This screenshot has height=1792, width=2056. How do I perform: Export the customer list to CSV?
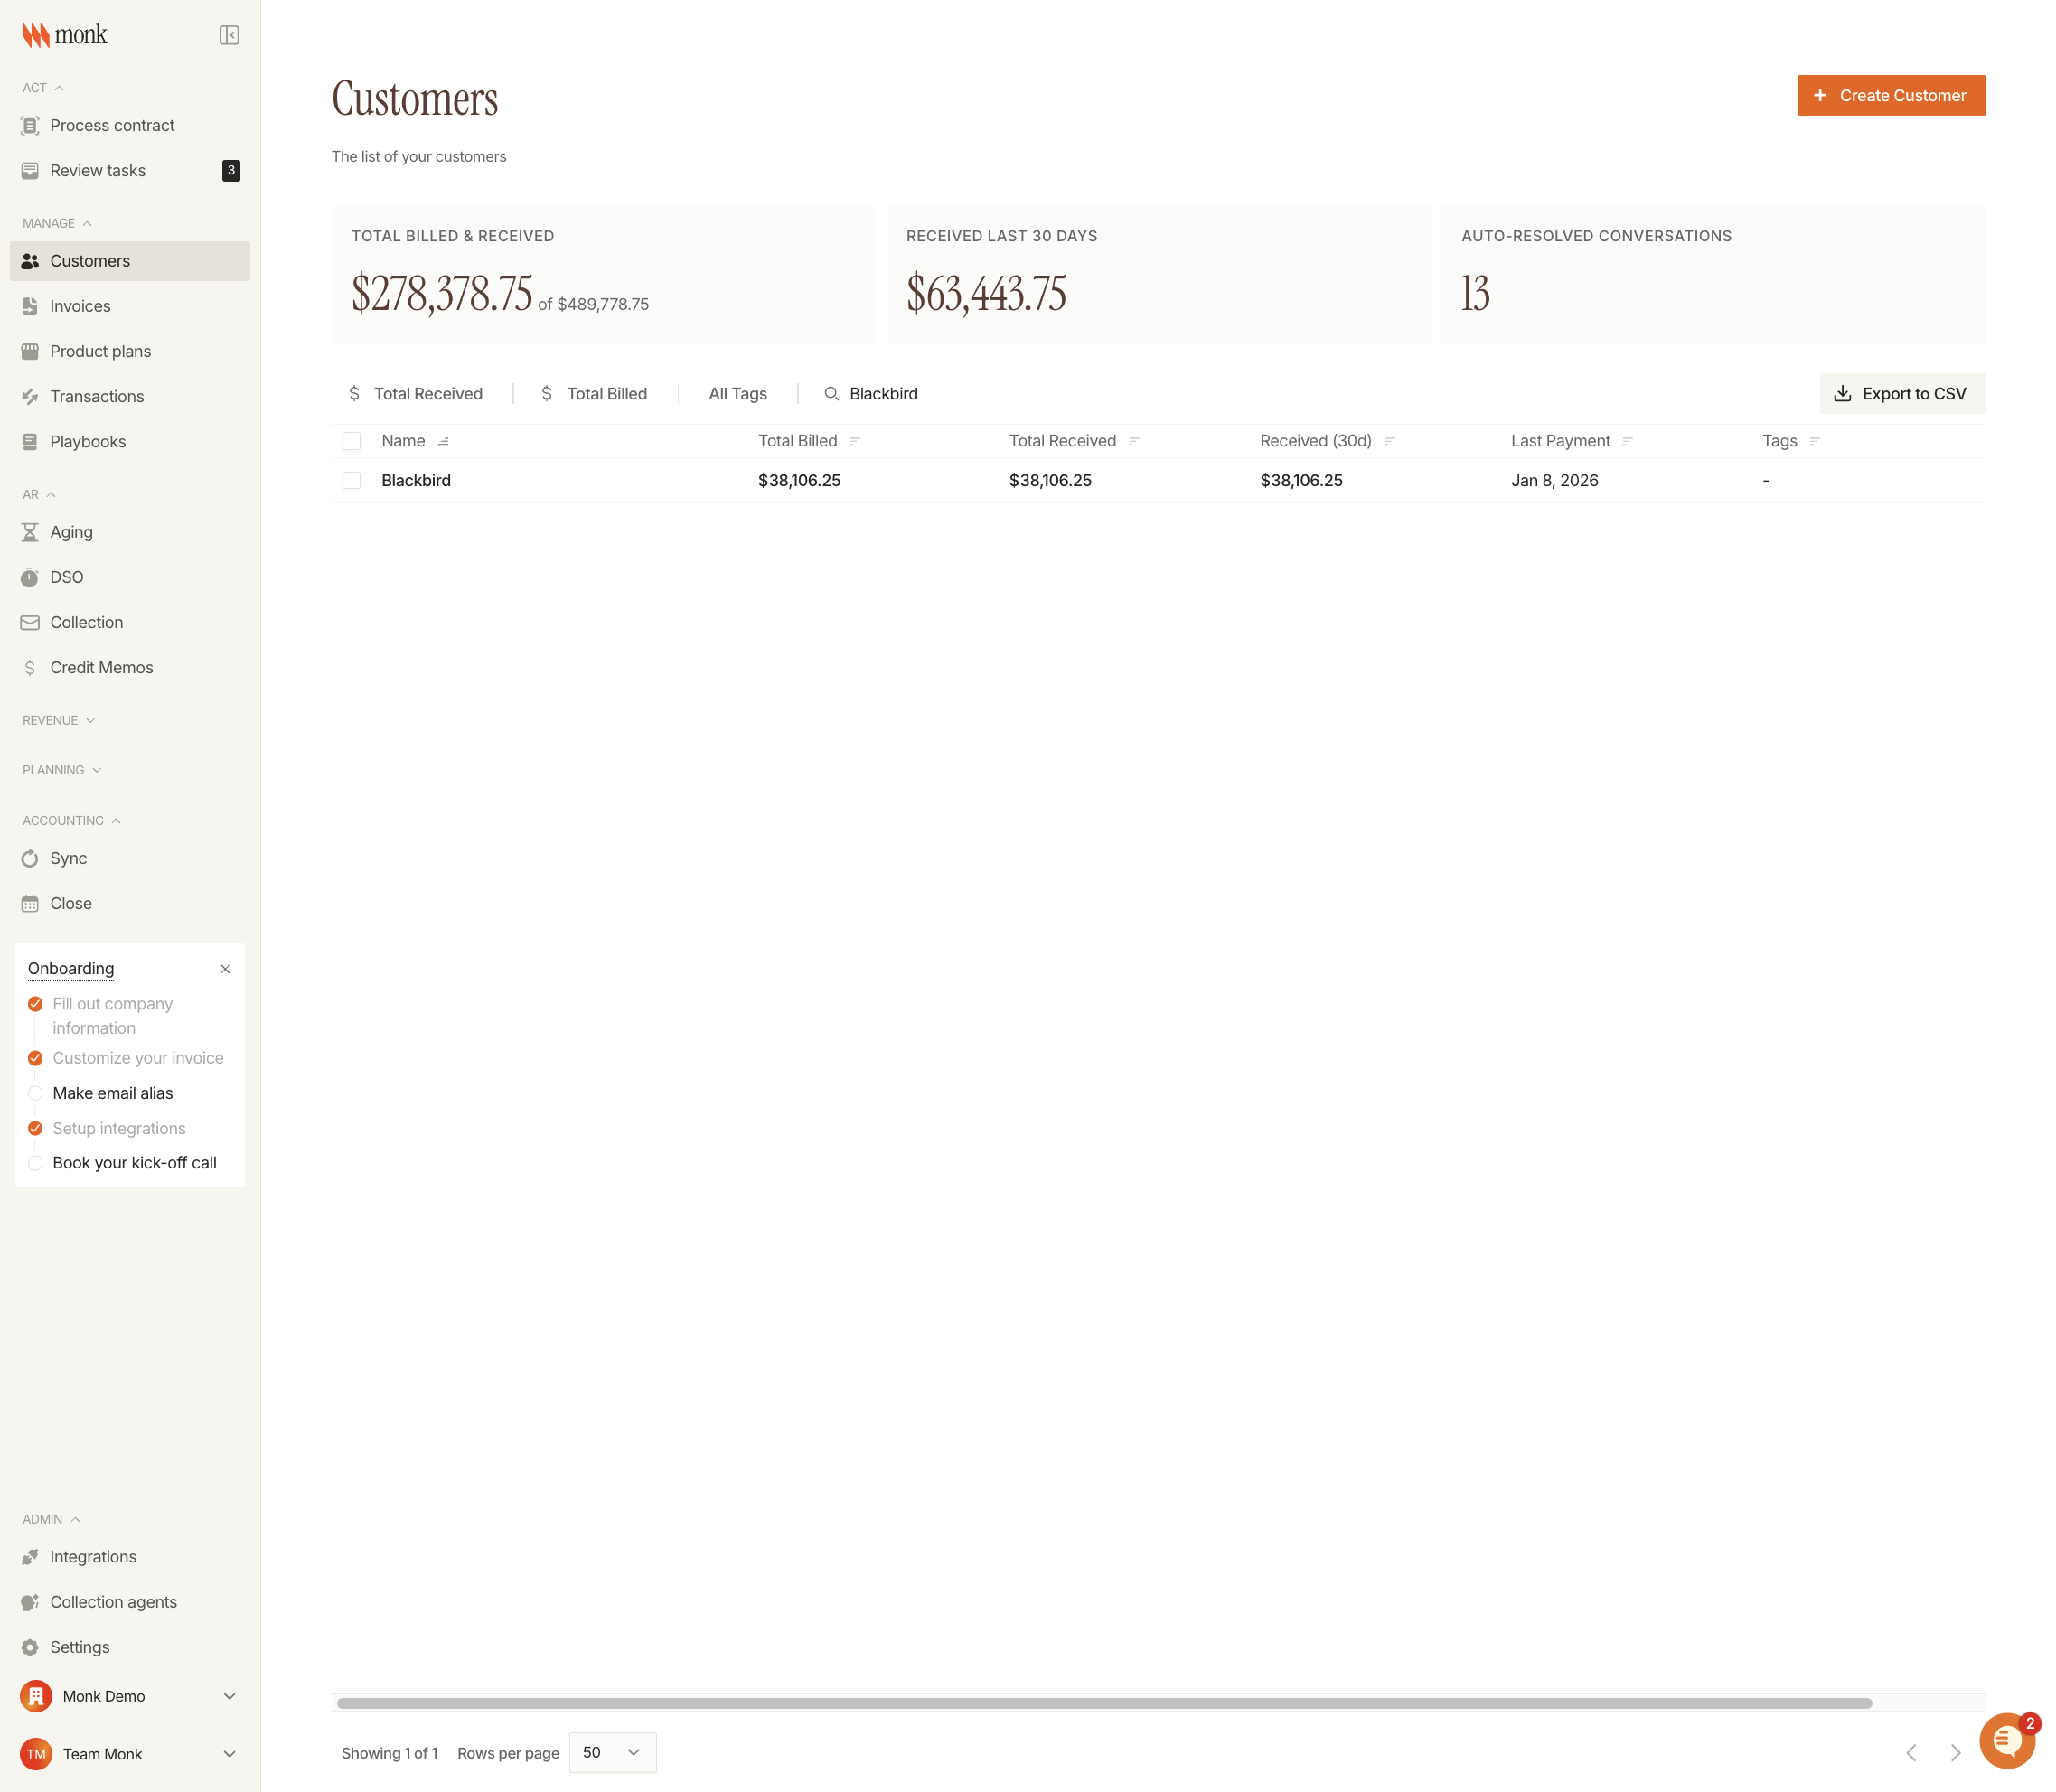click(x=1901, y=393)
